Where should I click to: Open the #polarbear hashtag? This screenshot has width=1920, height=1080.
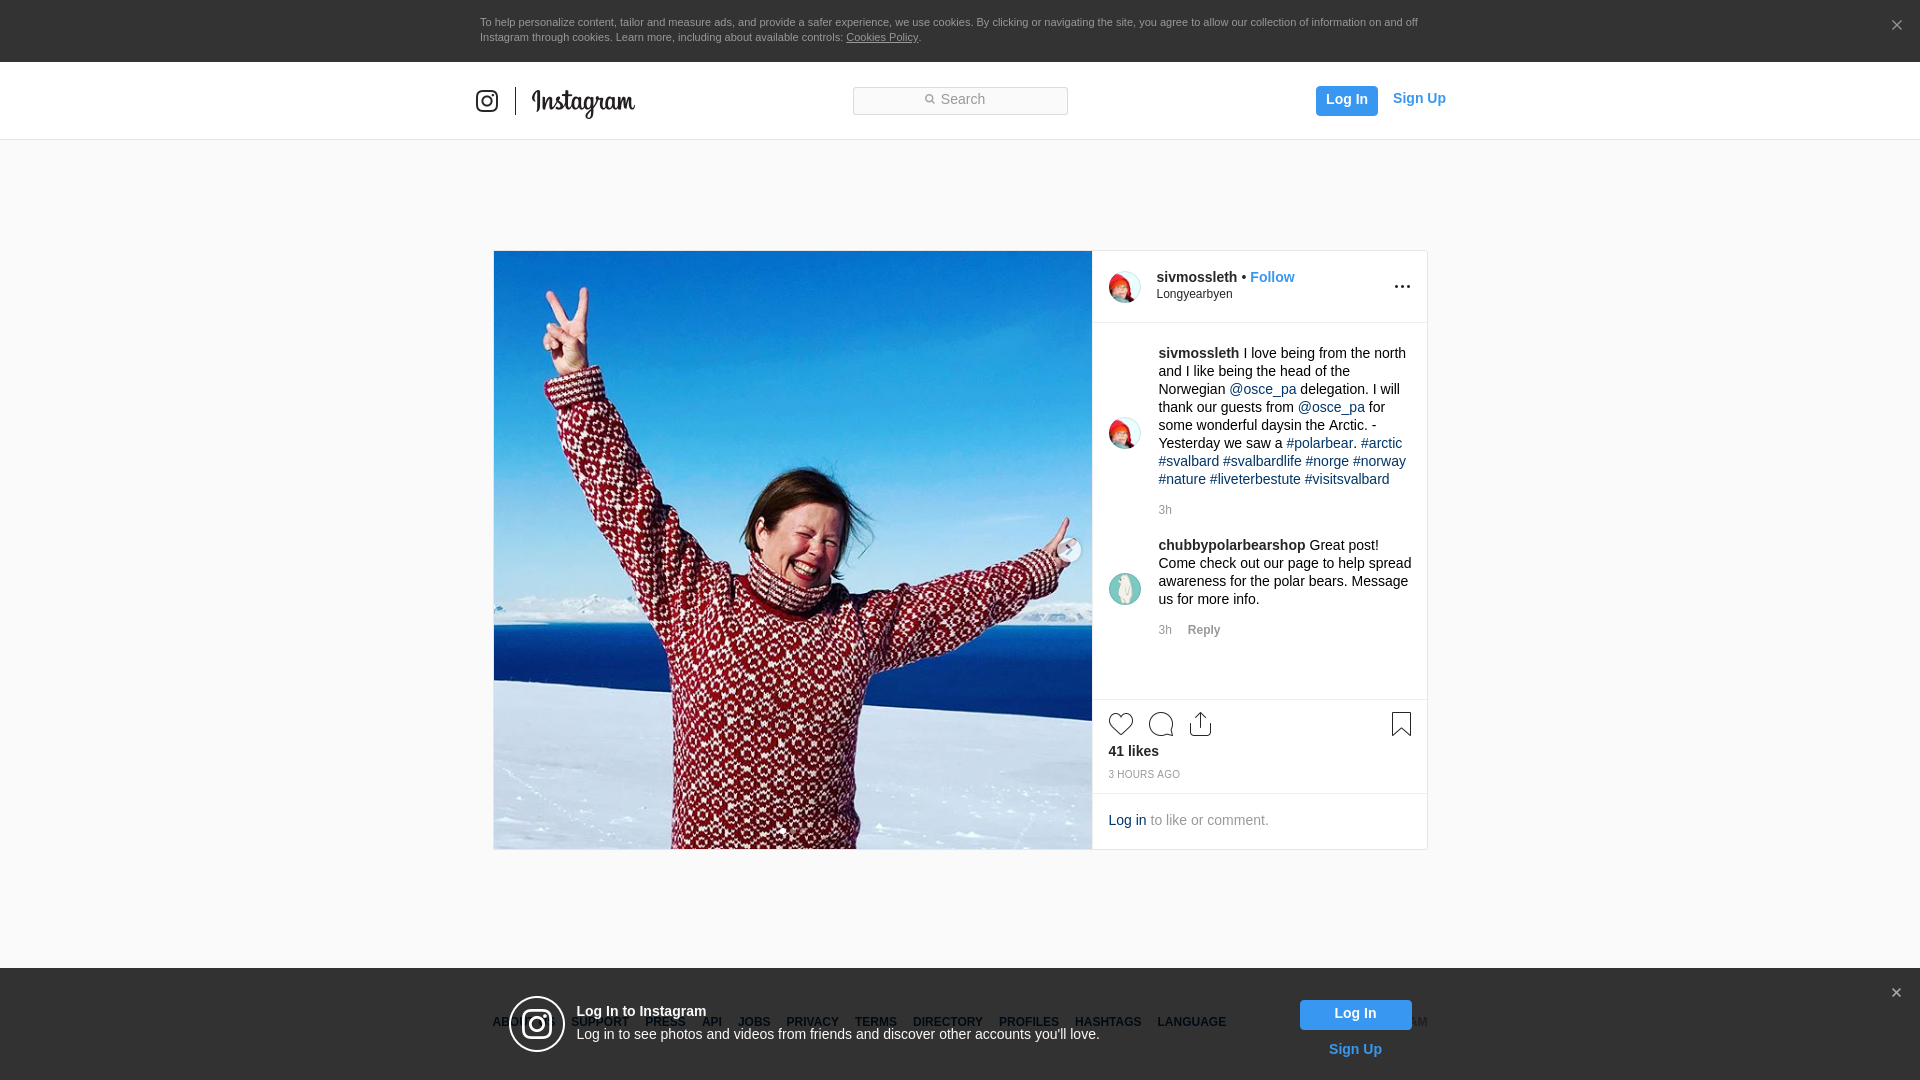(x=1319, y=443)
